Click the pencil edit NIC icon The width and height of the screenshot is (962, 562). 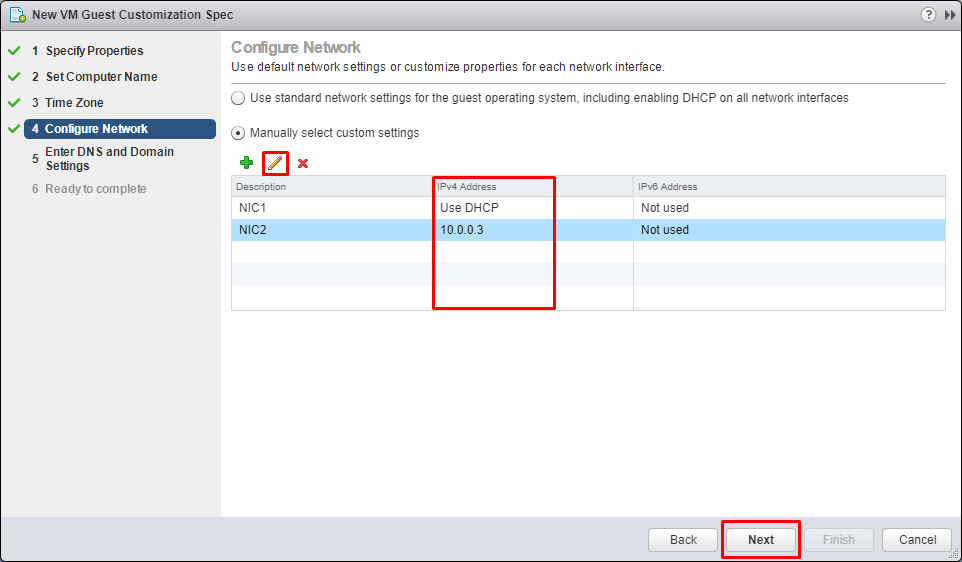point(275,163)
